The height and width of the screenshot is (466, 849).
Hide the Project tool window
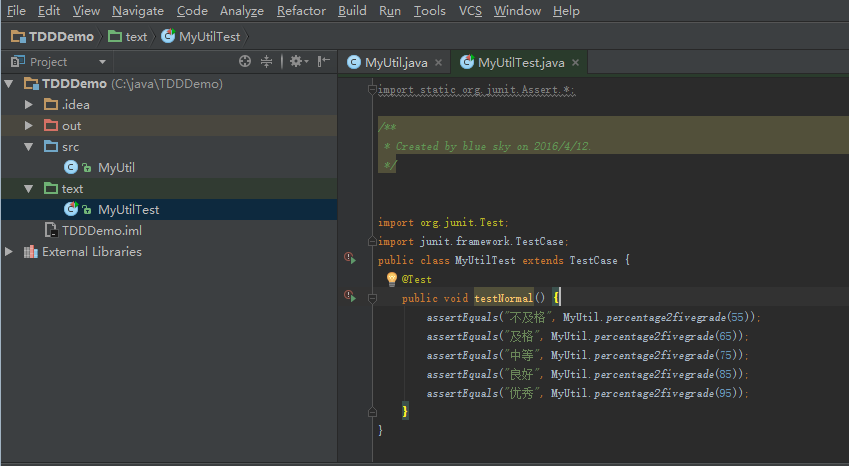324,62
